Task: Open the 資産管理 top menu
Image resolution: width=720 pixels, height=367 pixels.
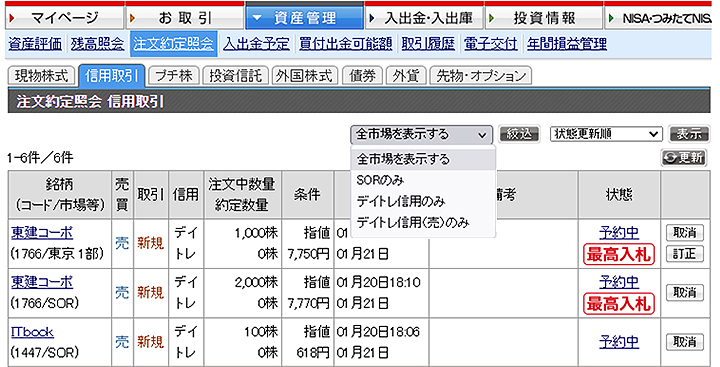Action: point(304,17)
